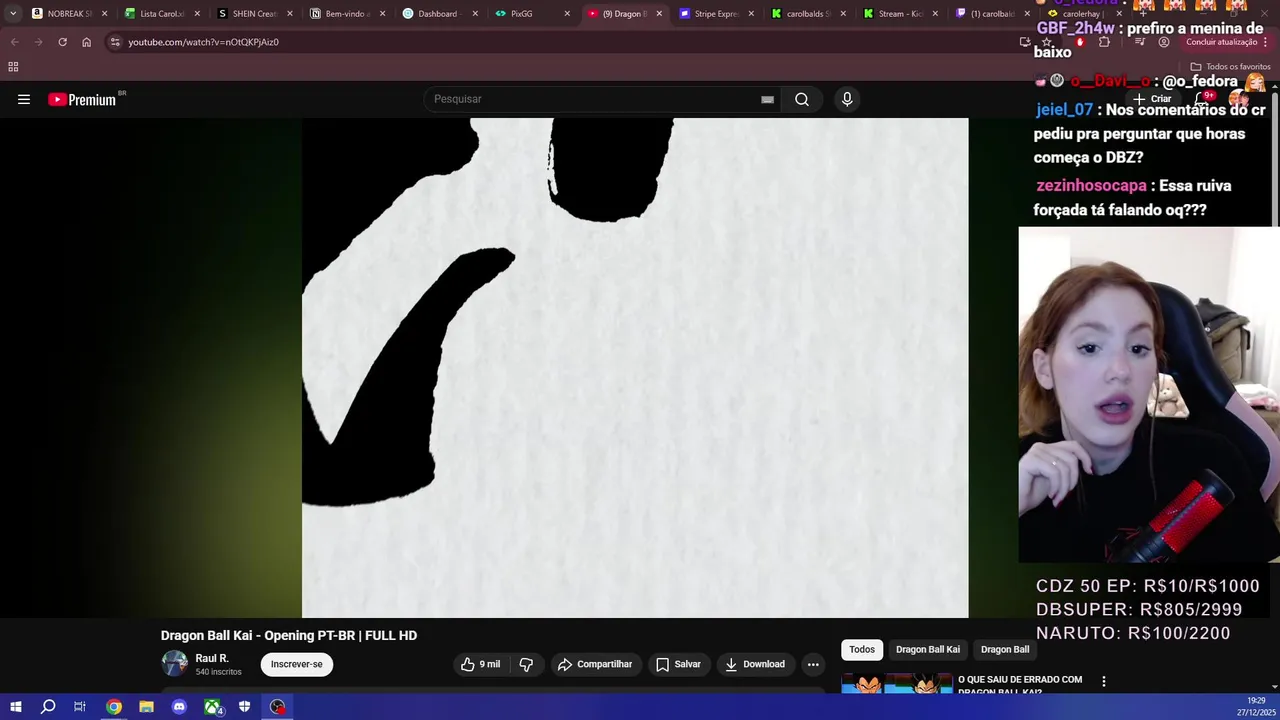Open the YouTube guide hamburger menu
This screenshot has width=1280, height=720.
[24, 99]
